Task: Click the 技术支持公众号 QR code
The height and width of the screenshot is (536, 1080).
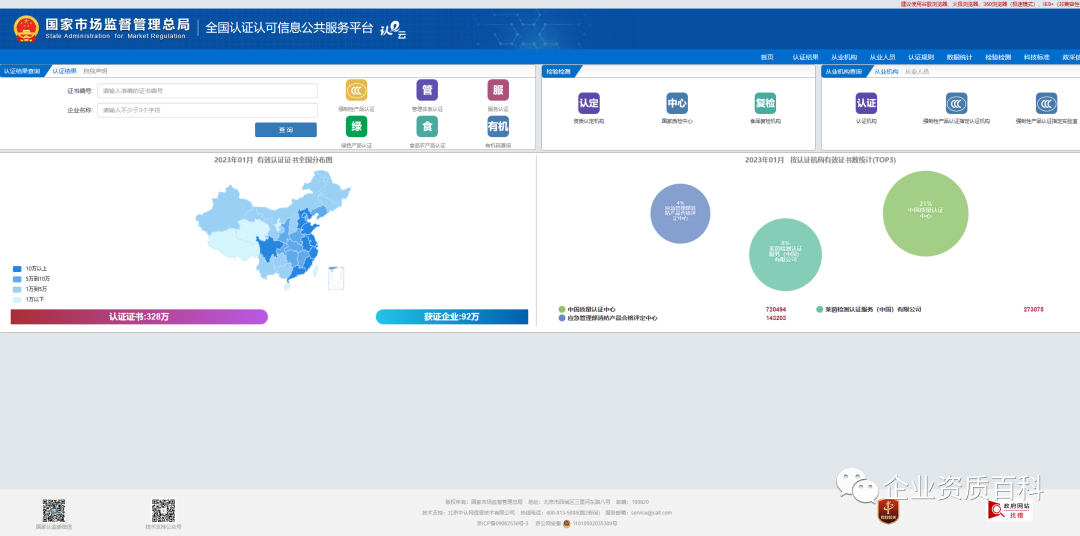Action: 163,511
